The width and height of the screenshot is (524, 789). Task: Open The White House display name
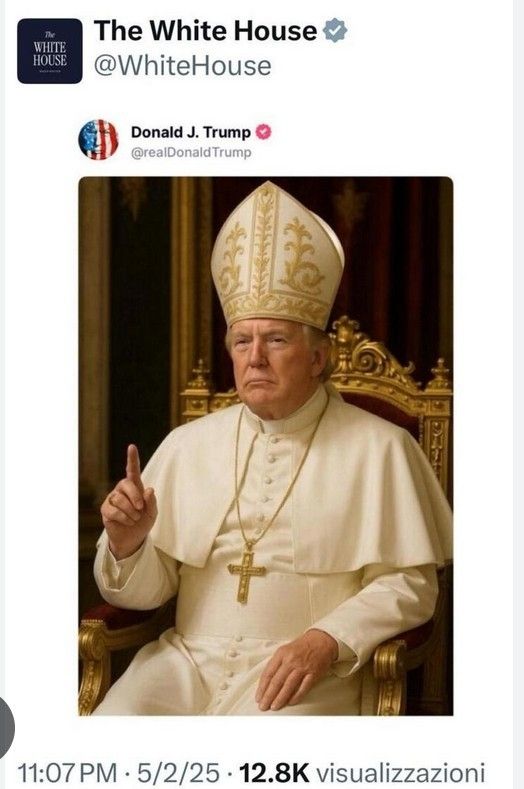tap(205, 30)
